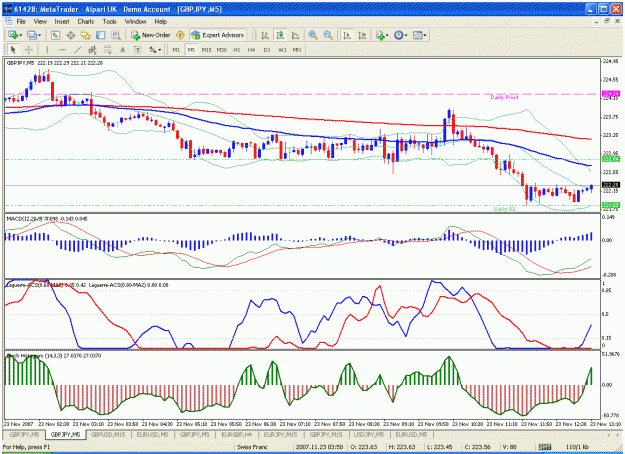Select the H4 timeframe
The image size is (625, 454).
point(251,50)
